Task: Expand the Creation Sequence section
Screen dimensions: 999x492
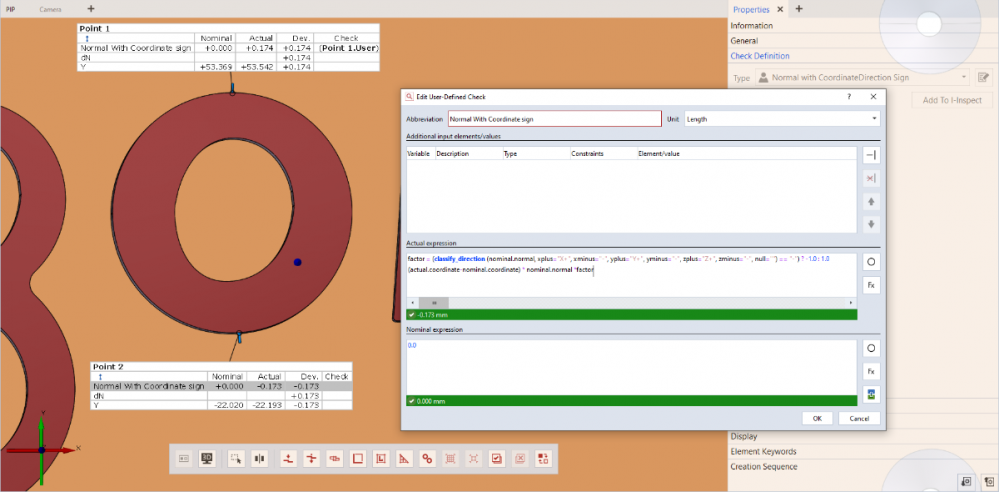Action: (764, 467)
